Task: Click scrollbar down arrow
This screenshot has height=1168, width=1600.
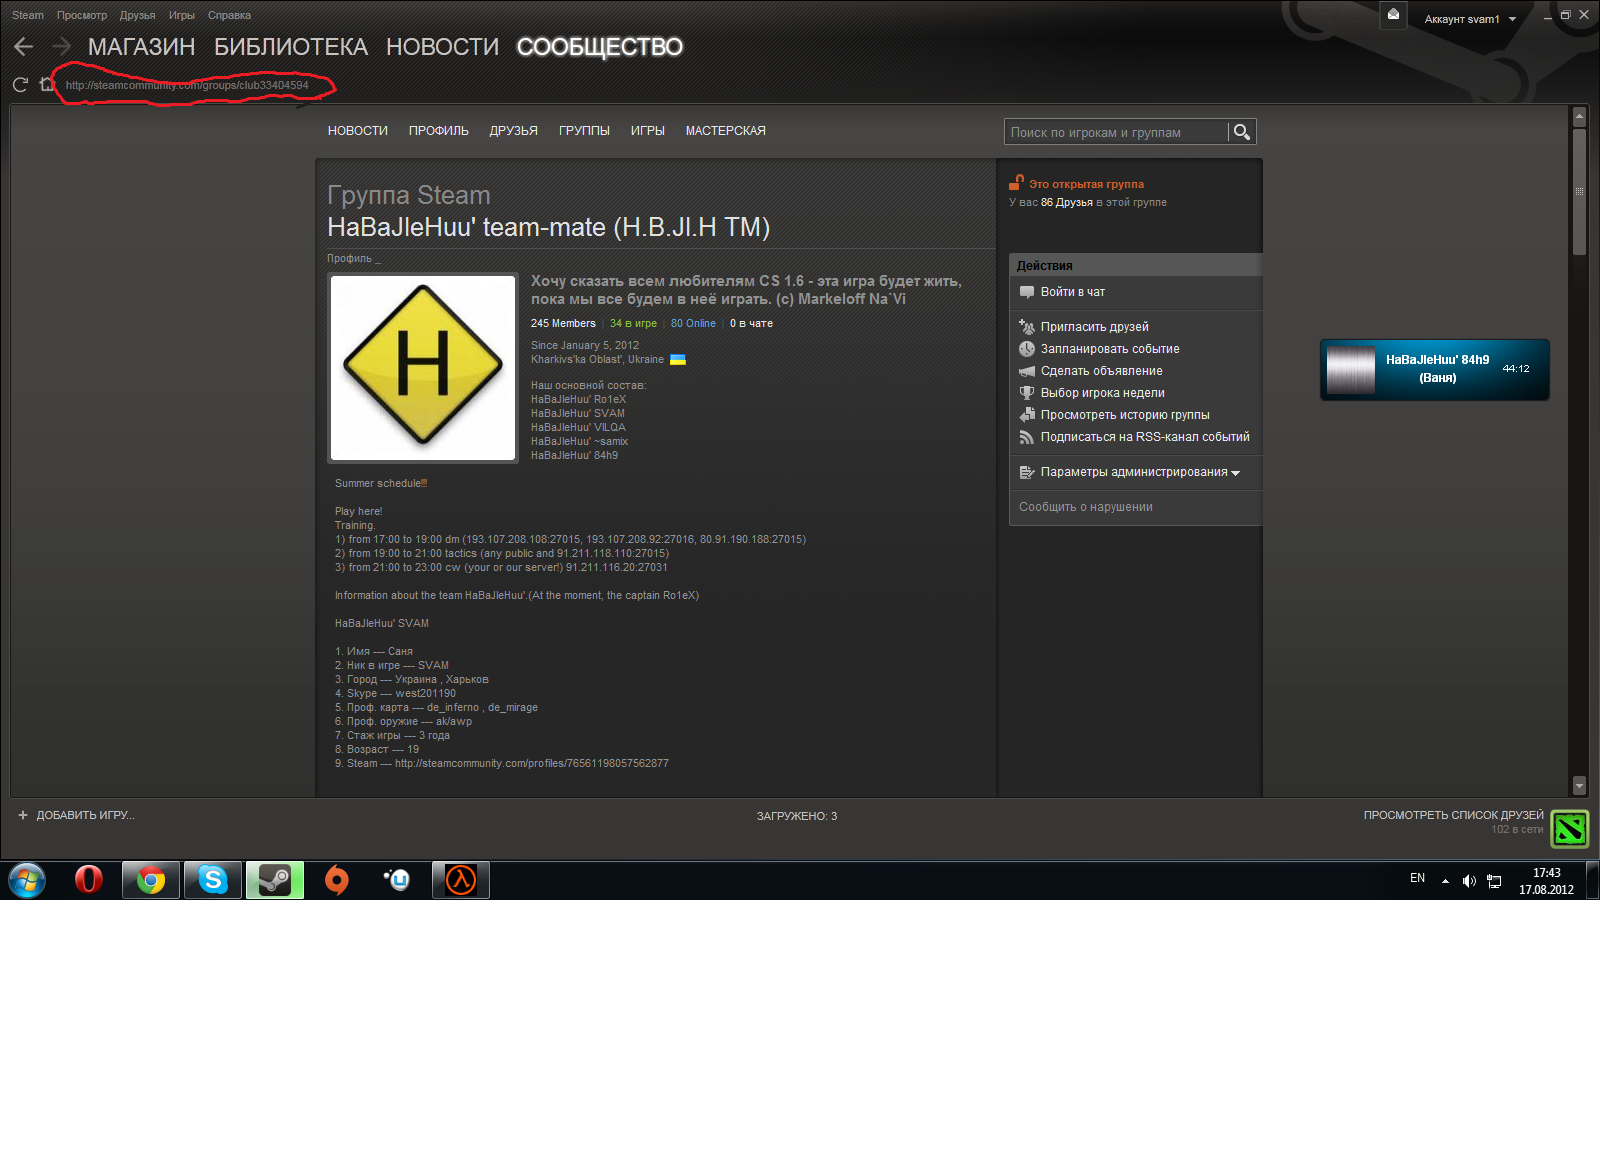Action: point(1580,786)
